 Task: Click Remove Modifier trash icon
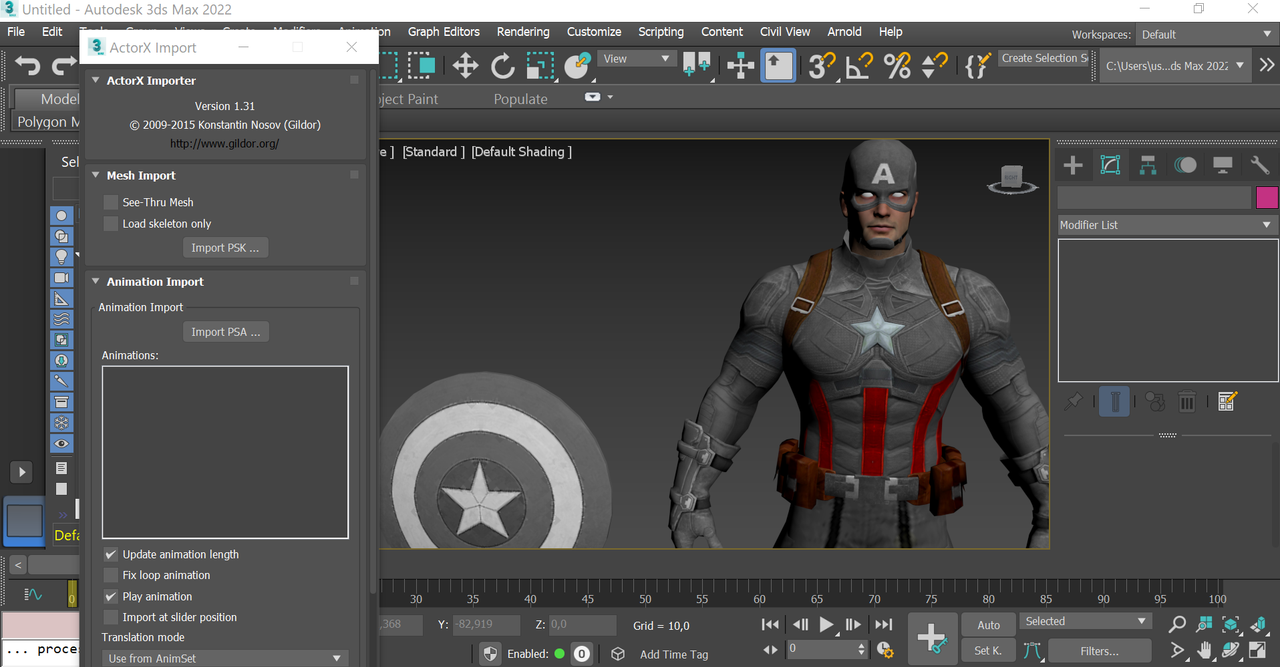1187,402
